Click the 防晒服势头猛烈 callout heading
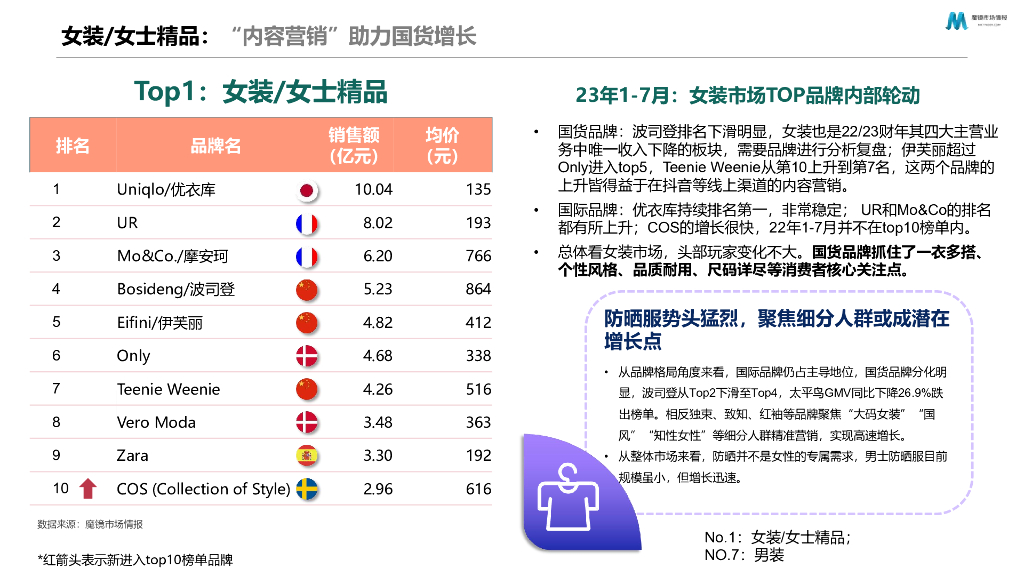This screenshot has height=576, width=1024. 776,330
